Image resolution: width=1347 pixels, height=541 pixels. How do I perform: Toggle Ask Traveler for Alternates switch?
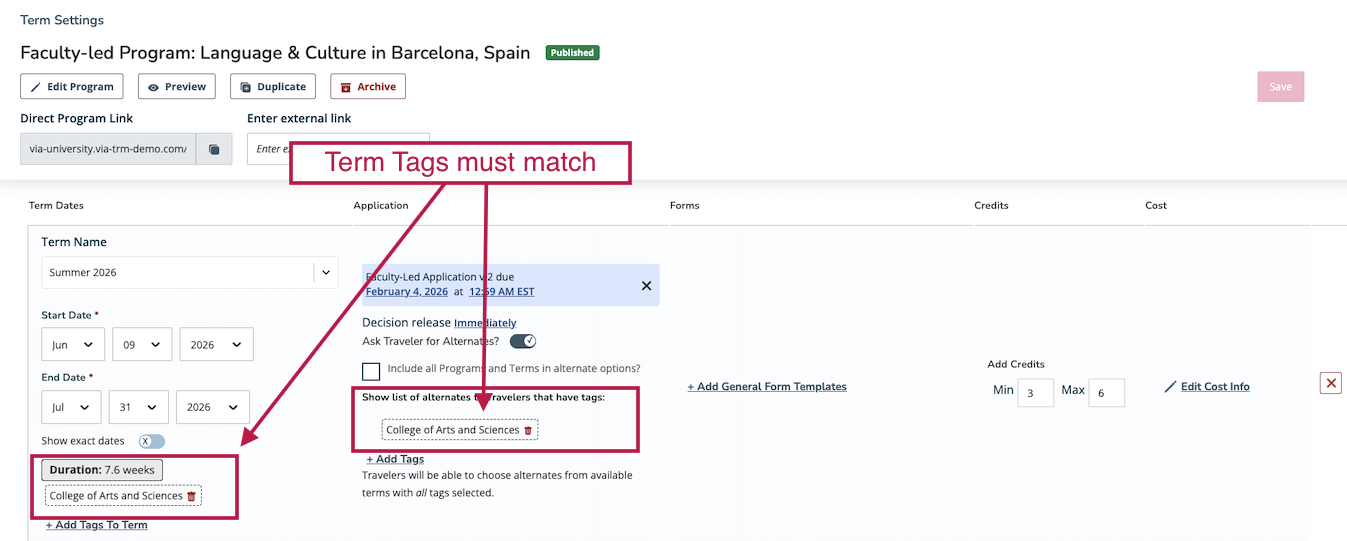click(x=523, y=341)
